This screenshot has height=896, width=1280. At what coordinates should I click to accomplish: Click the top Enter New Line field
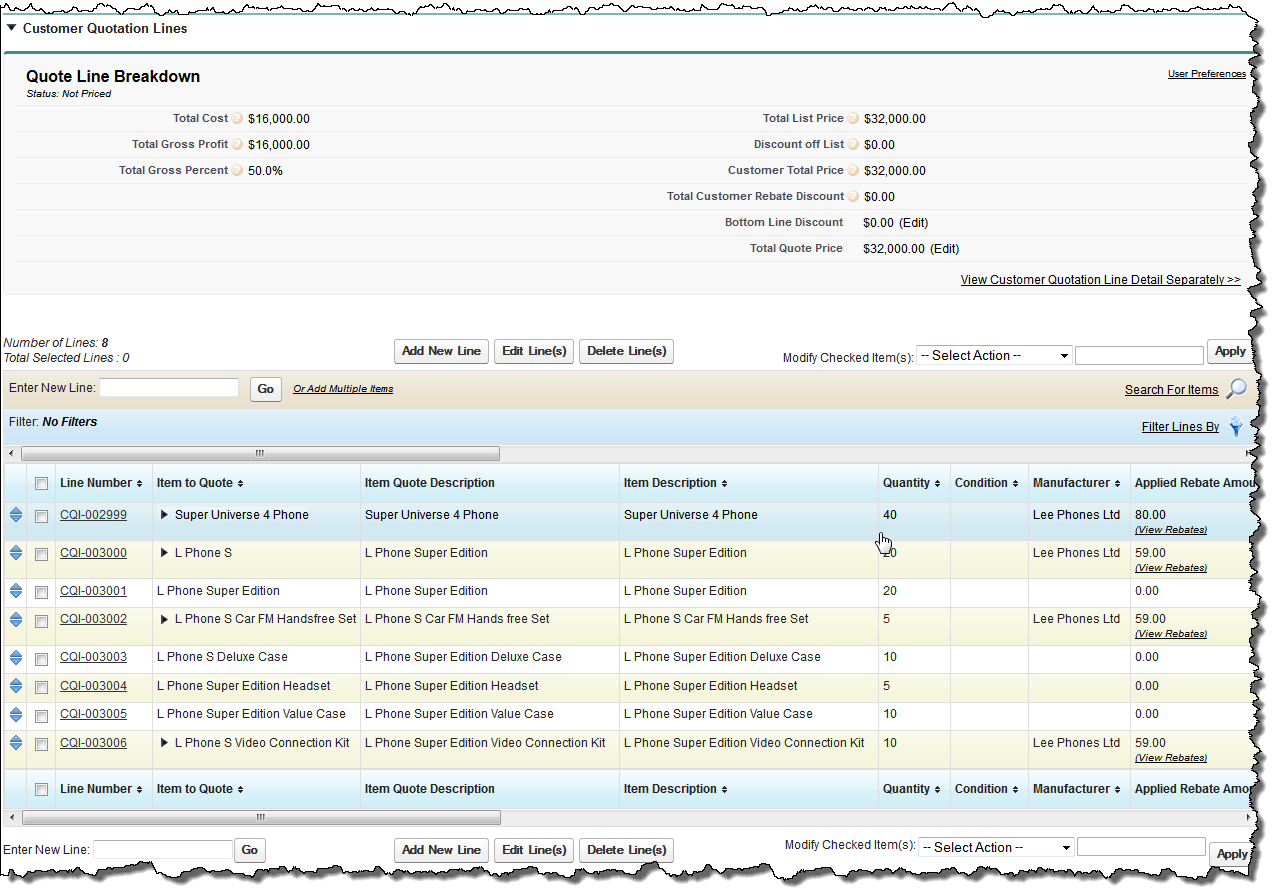[x=169, y=388]
